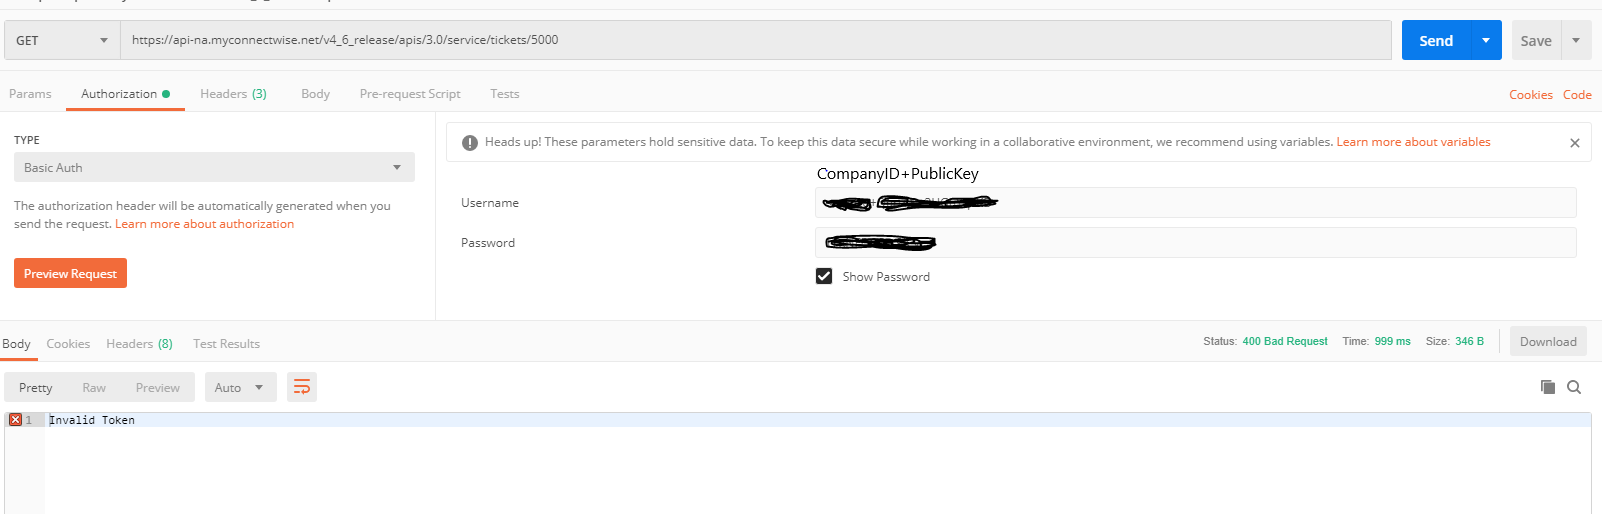Open the Auto format dropdown
The width and height of the screenshot is (1605, 514).
238,387
